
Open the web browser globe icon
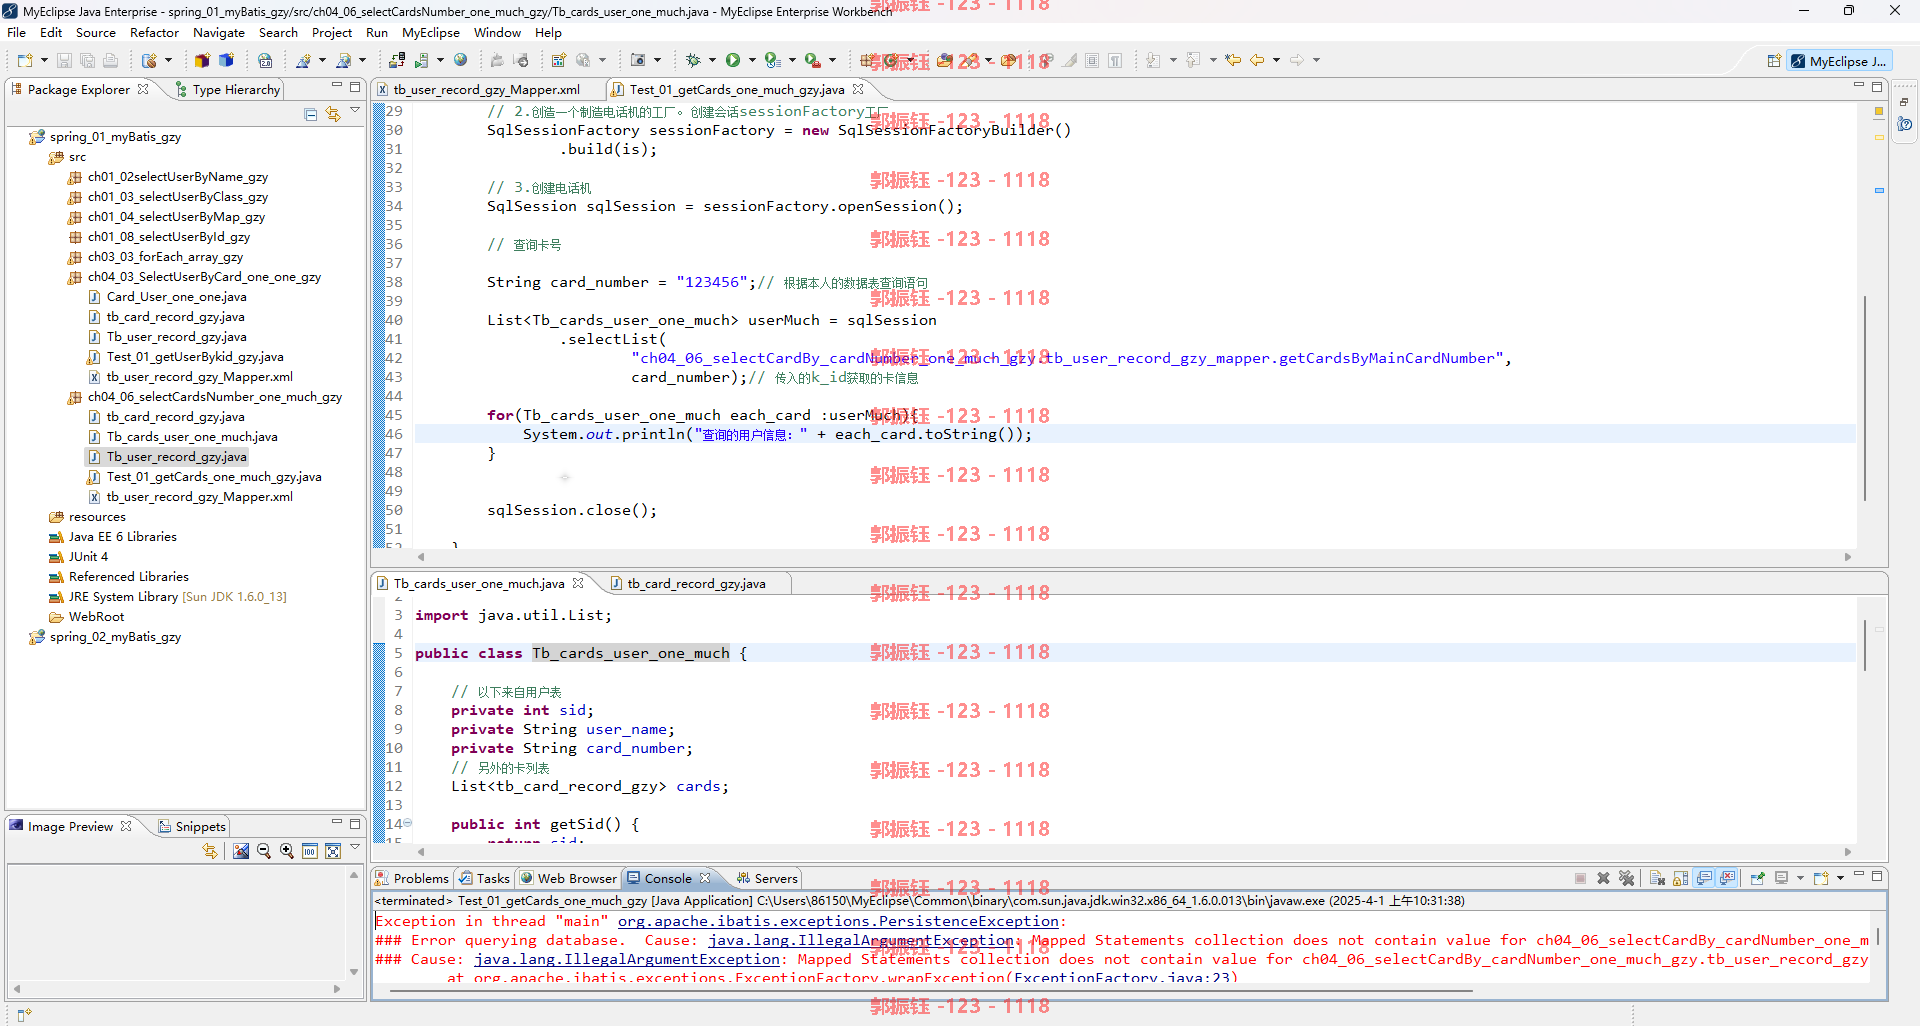click(x=460, y=61)
